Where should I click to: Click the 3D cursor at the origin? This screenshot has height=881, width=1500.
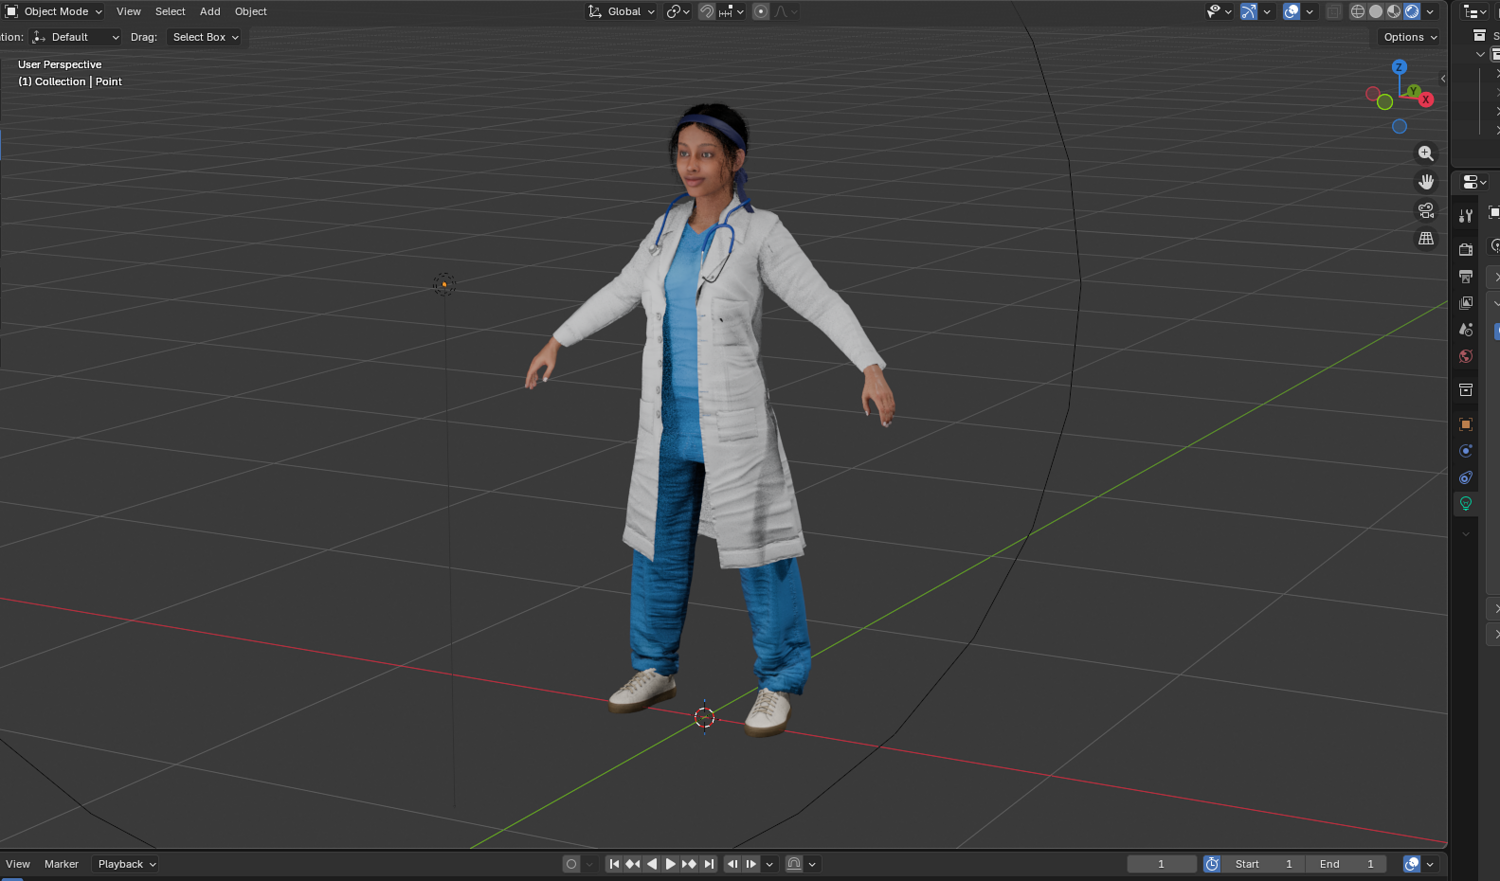click(705, 716)
